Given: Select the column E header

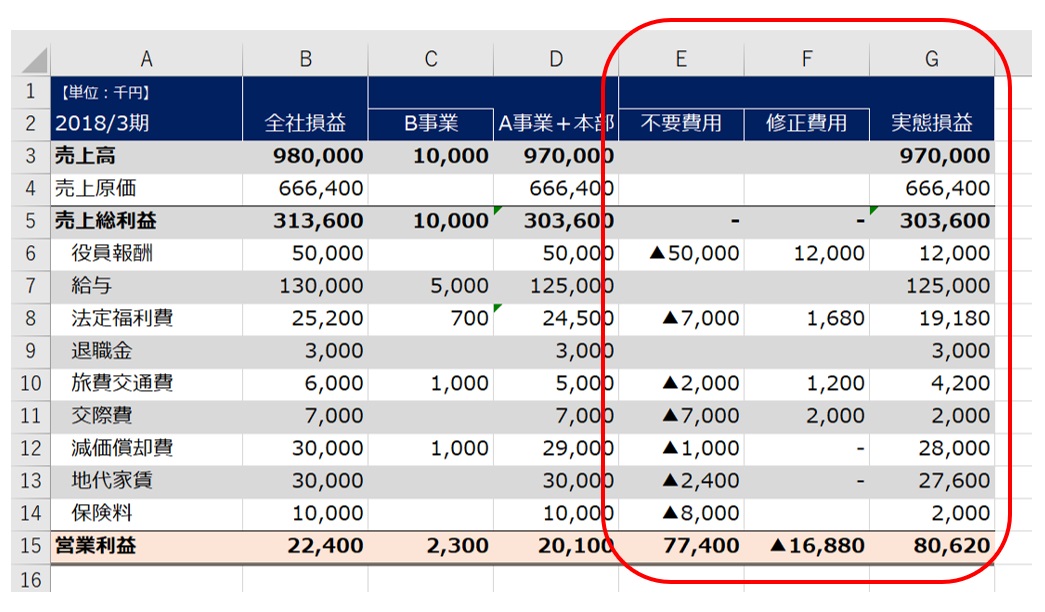Looking at the screenshot, I should 681,60.
